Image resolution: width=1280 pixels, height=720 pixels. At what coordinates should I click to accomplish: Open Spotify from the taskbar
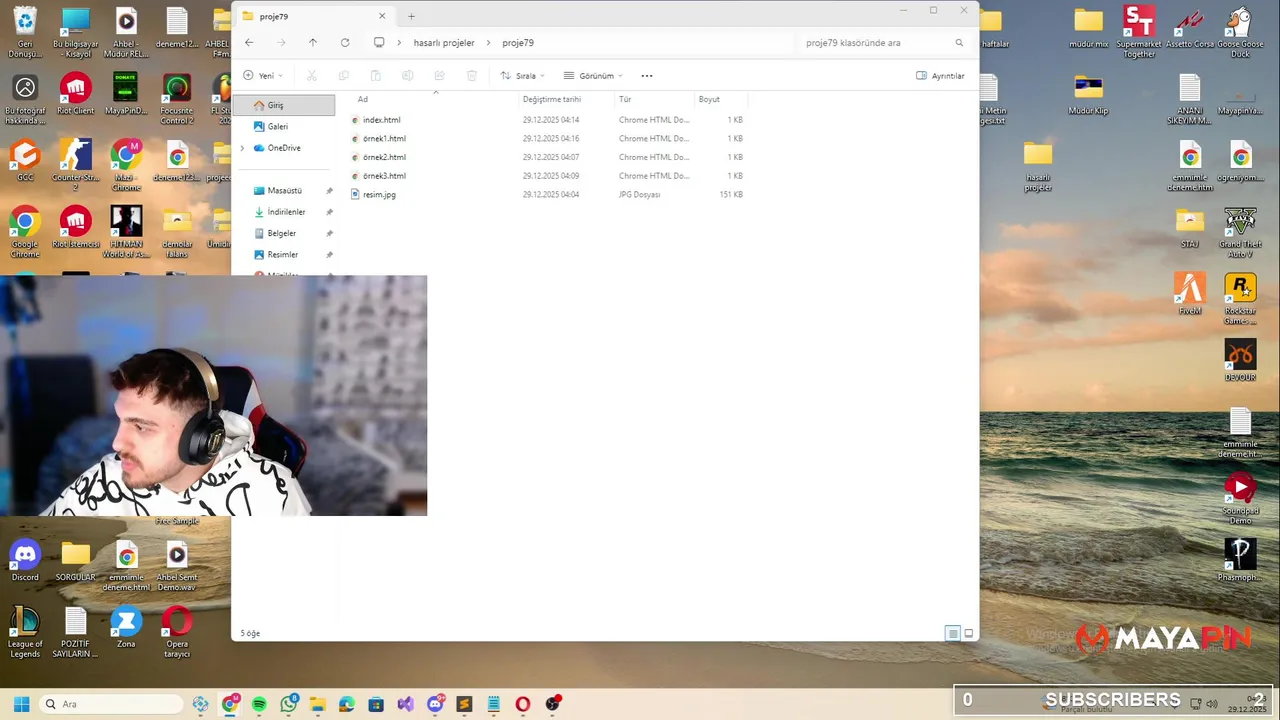click(x=259, y=704)
